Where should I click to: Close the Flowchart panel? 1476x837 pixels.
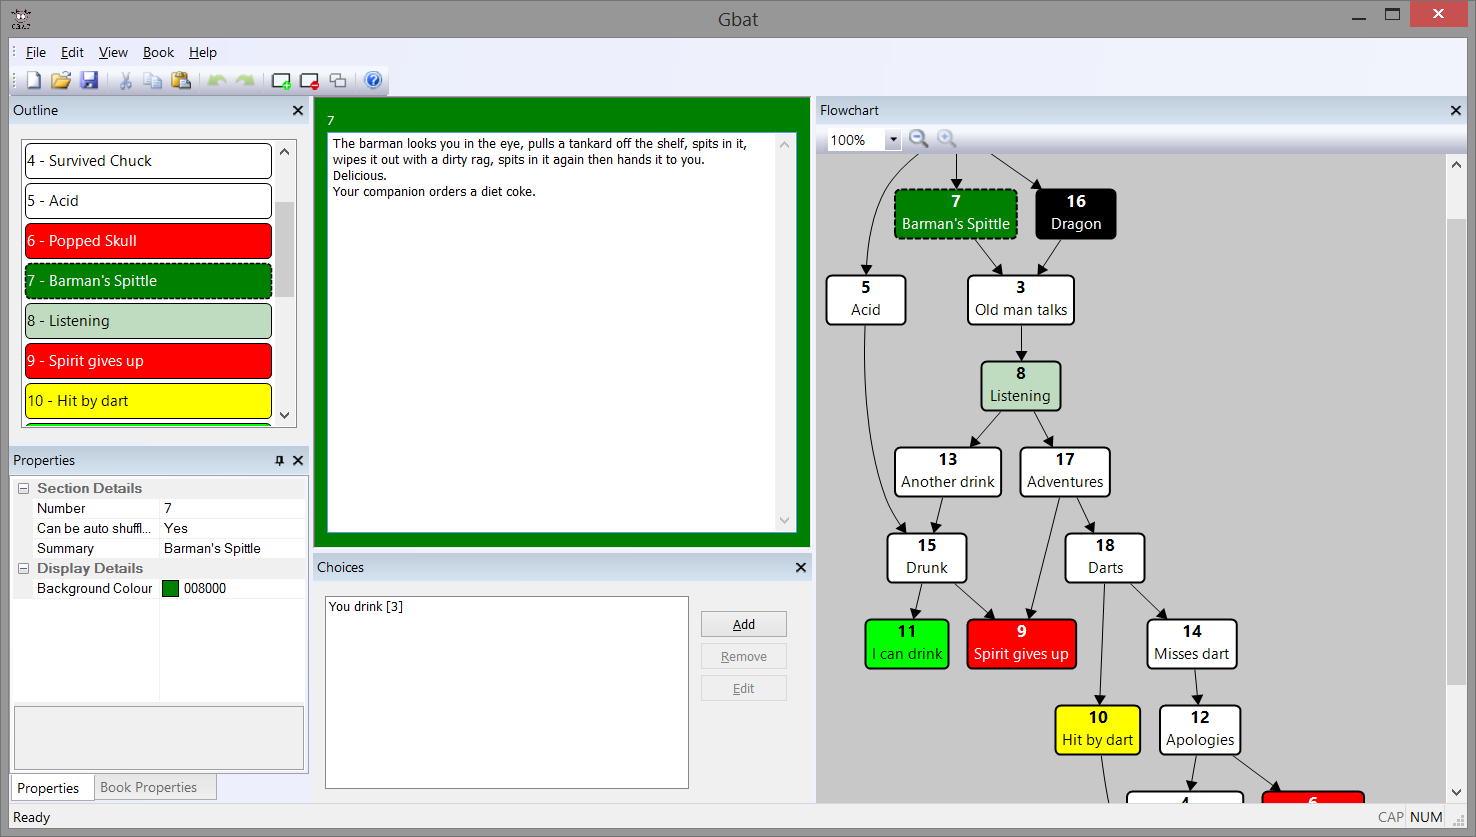pyautogui.click(x=1456, y=111)
